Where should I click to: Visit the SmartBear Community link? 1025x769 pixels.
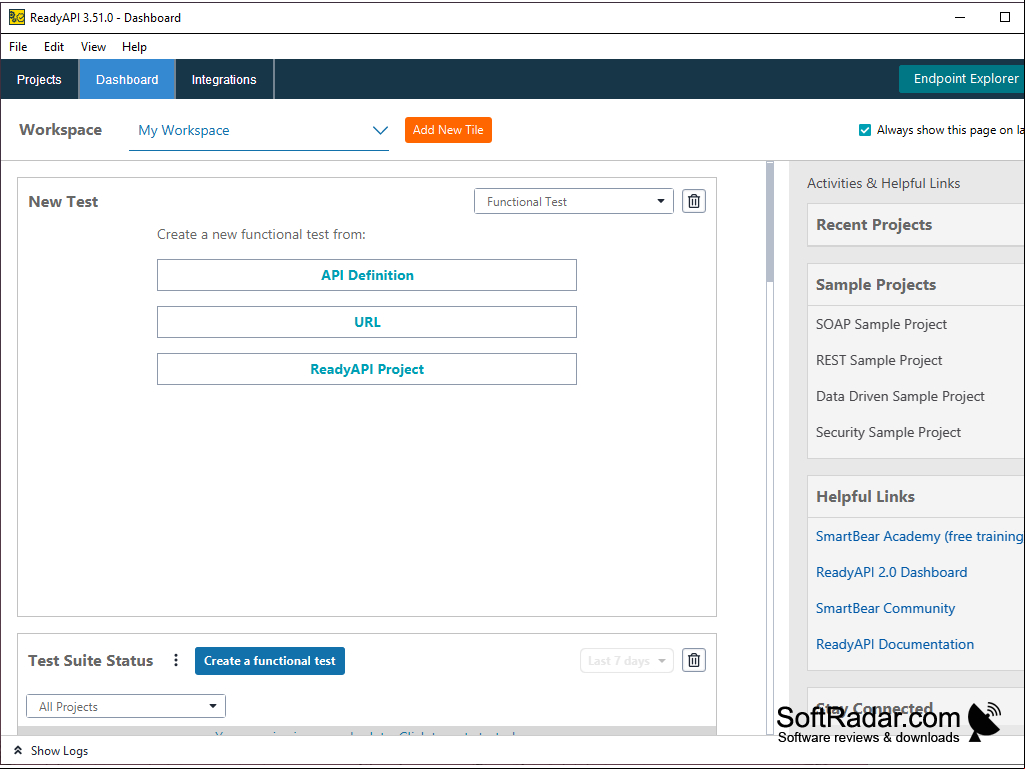[886, 608]
